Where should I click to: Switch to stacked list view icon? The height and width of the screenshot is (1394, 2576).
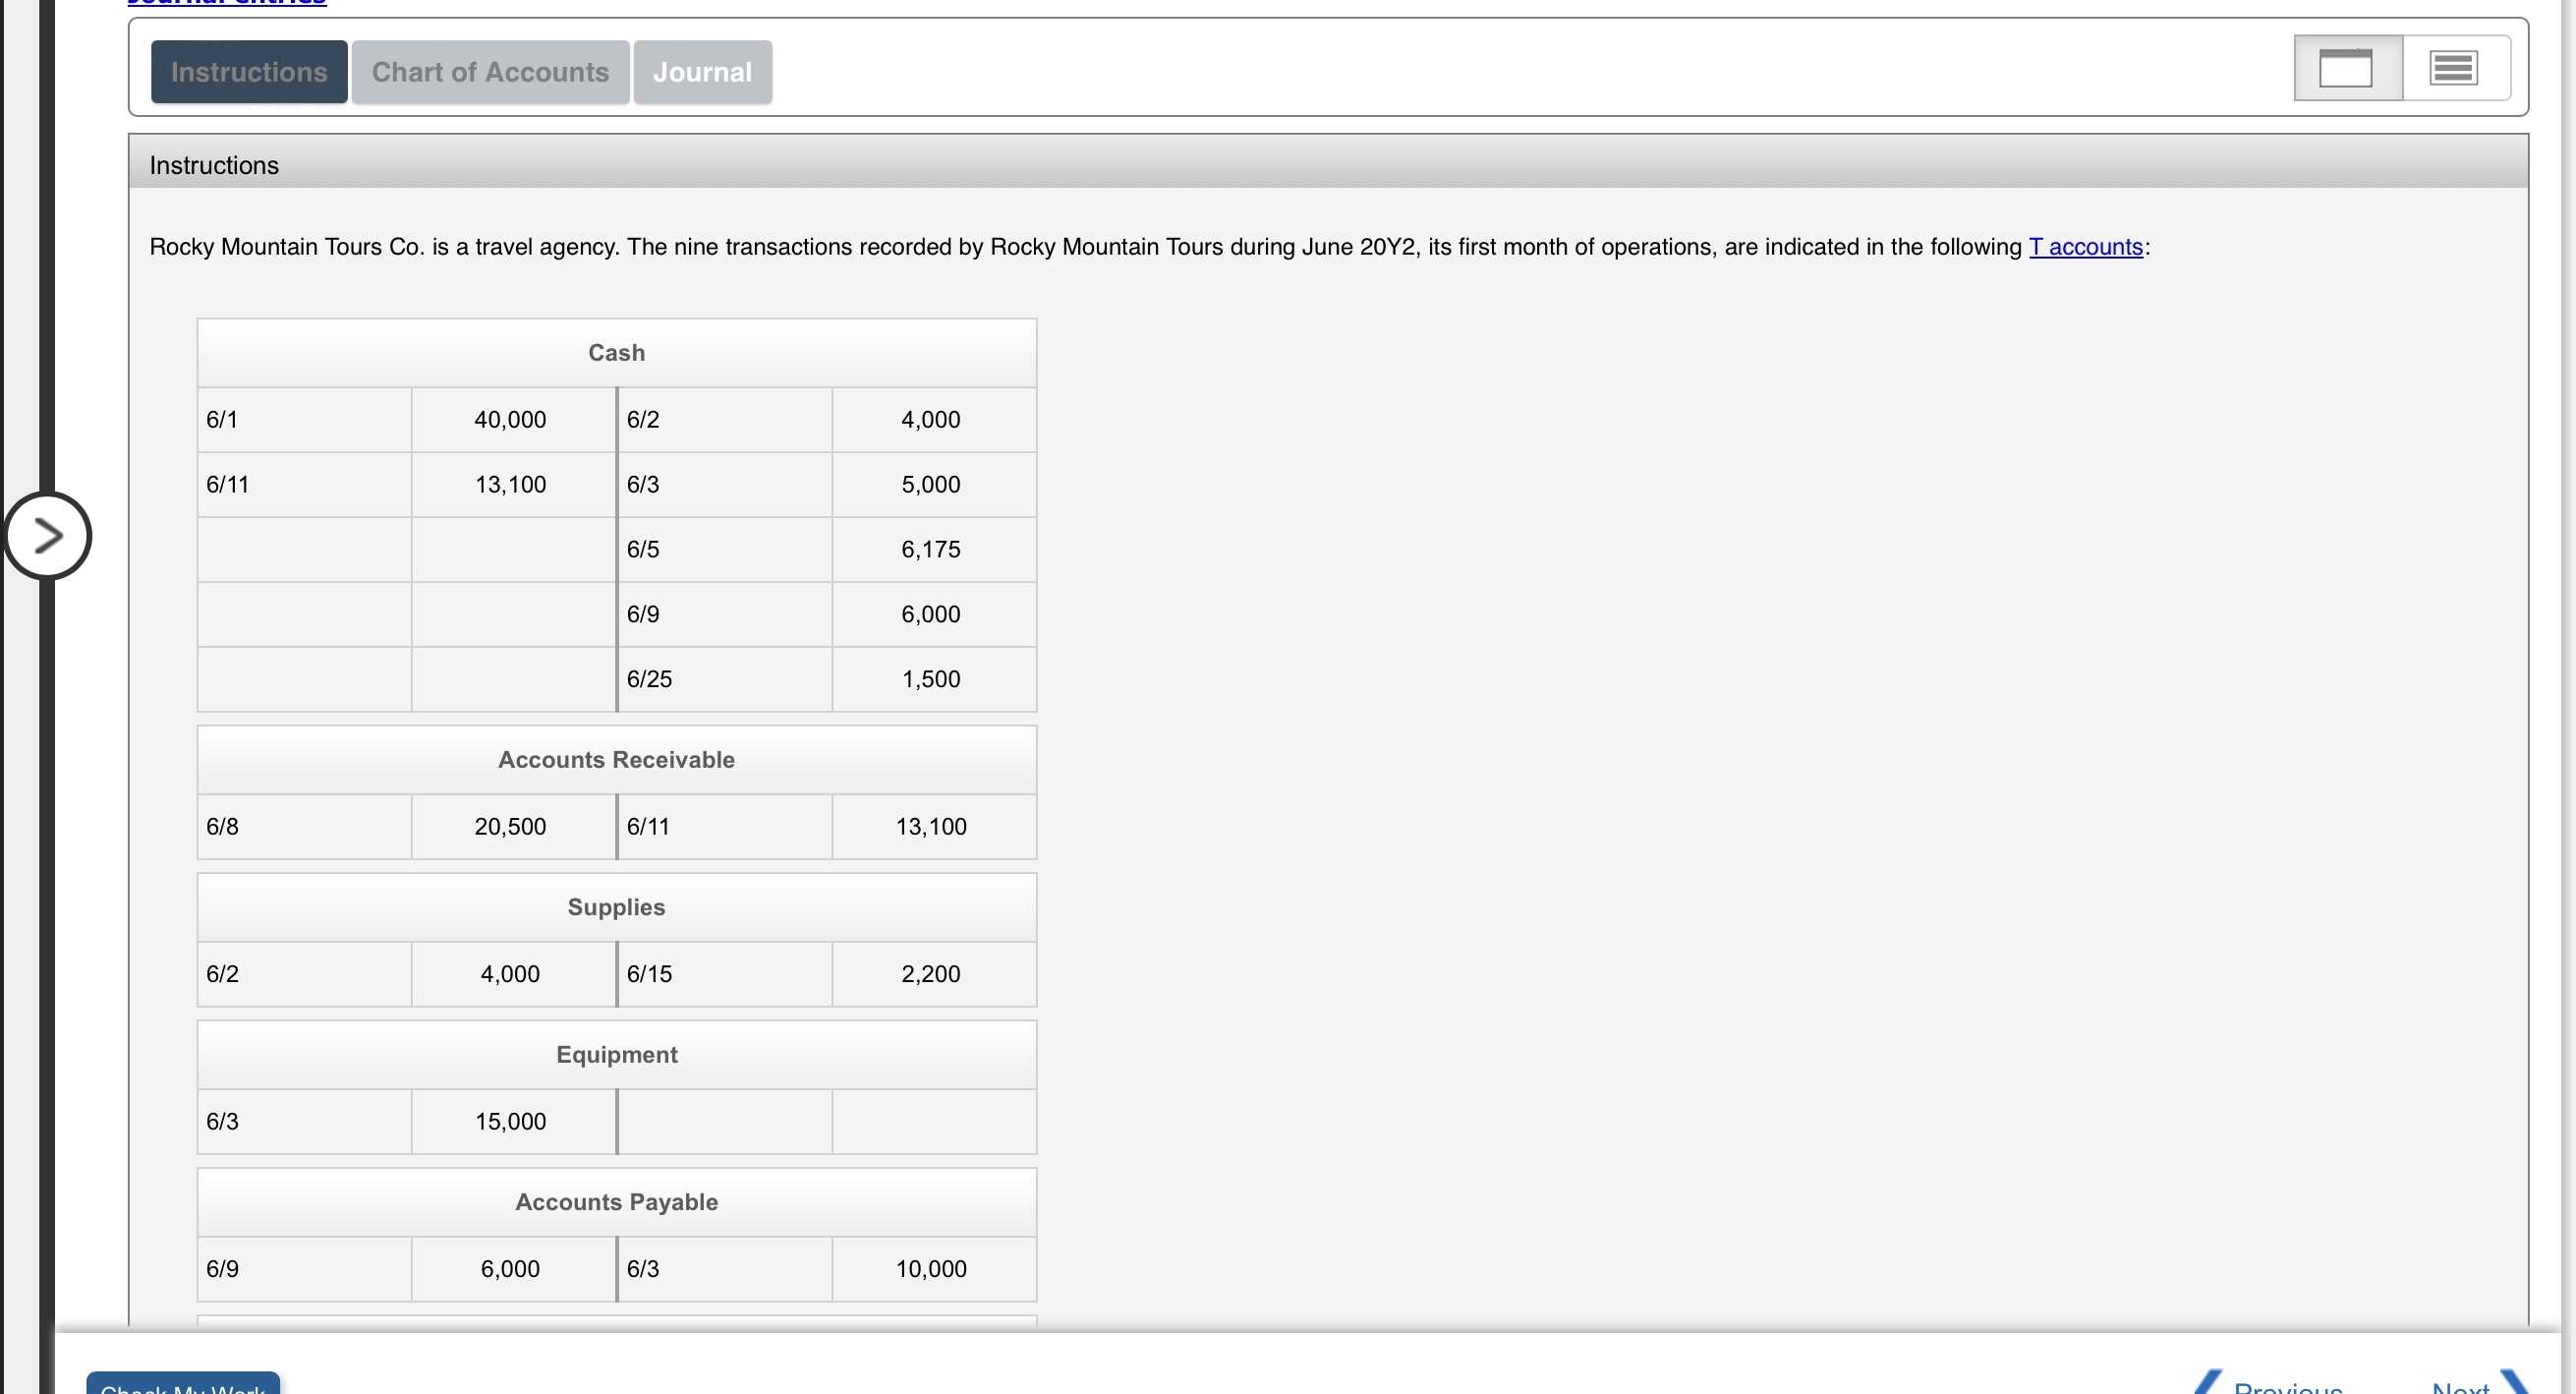pyautogui.click(x=2453, y=69)
